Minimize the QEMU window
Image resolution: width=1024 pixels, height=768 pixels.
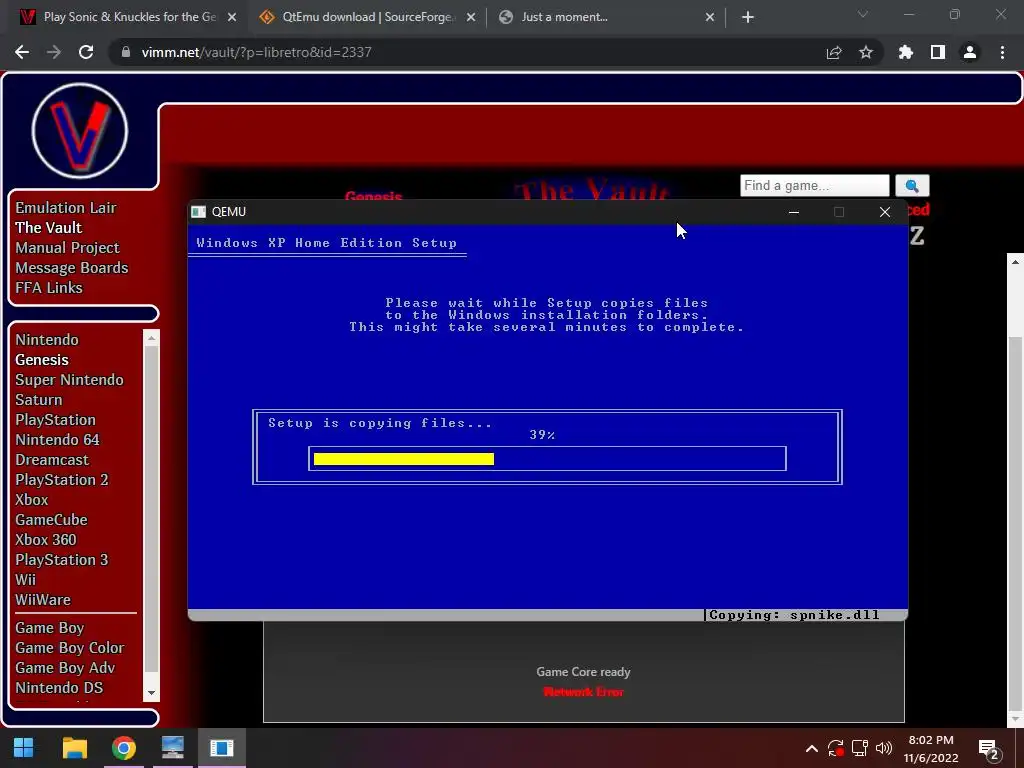pyautogui.click(x=793, y=212)
